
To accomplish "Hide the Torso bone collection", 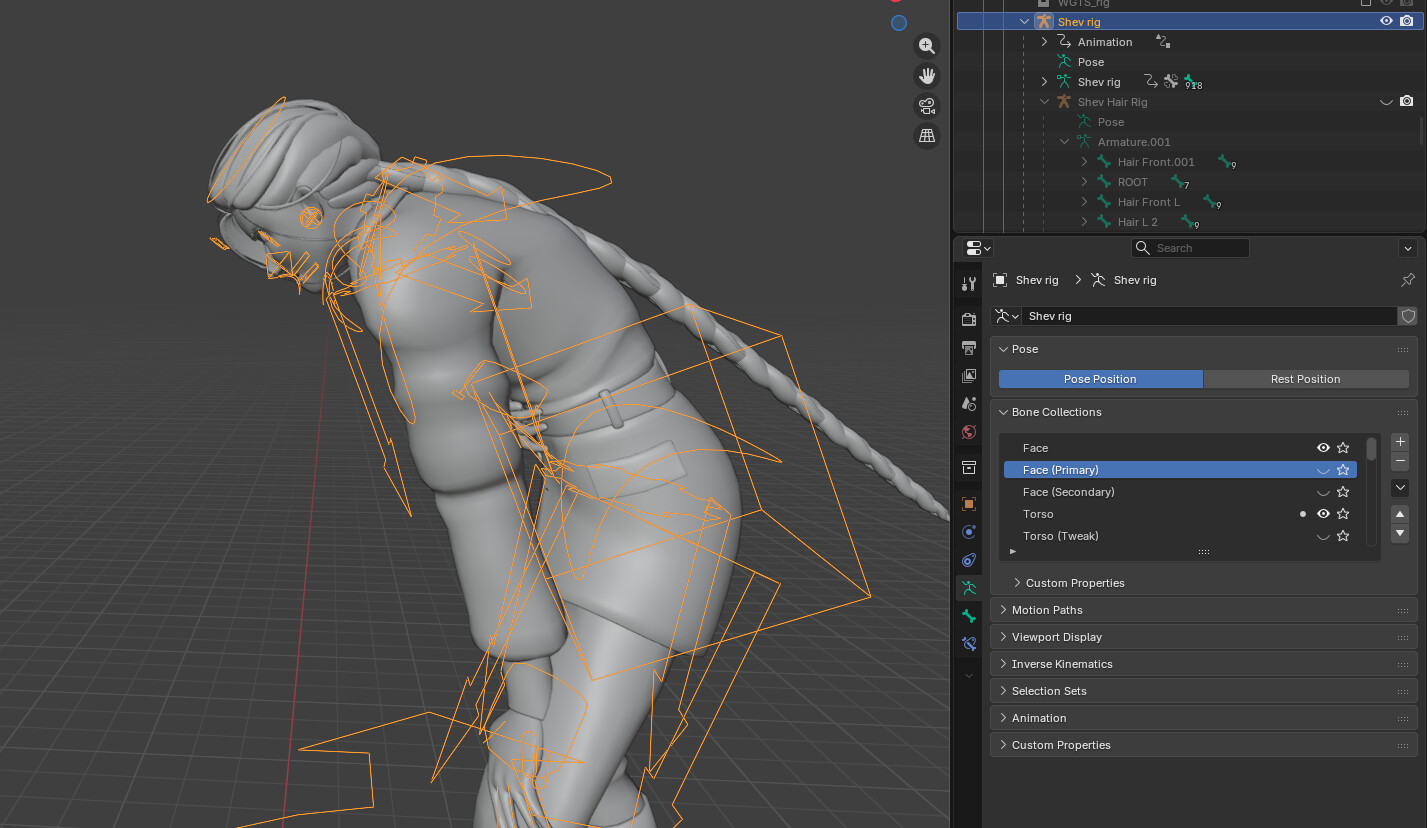I will 1323,514.
